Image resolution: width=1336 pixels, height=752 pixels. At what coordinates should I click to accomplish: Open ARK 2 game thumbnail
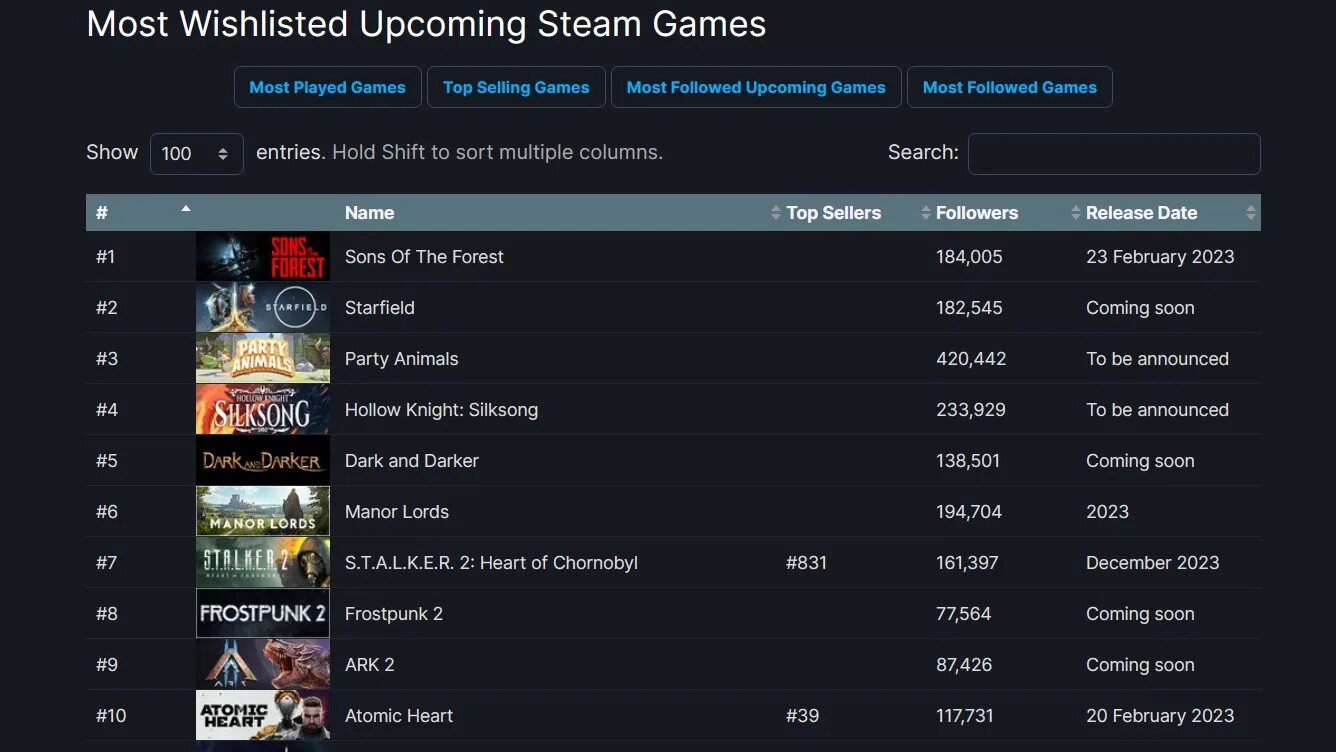(263, 664)
